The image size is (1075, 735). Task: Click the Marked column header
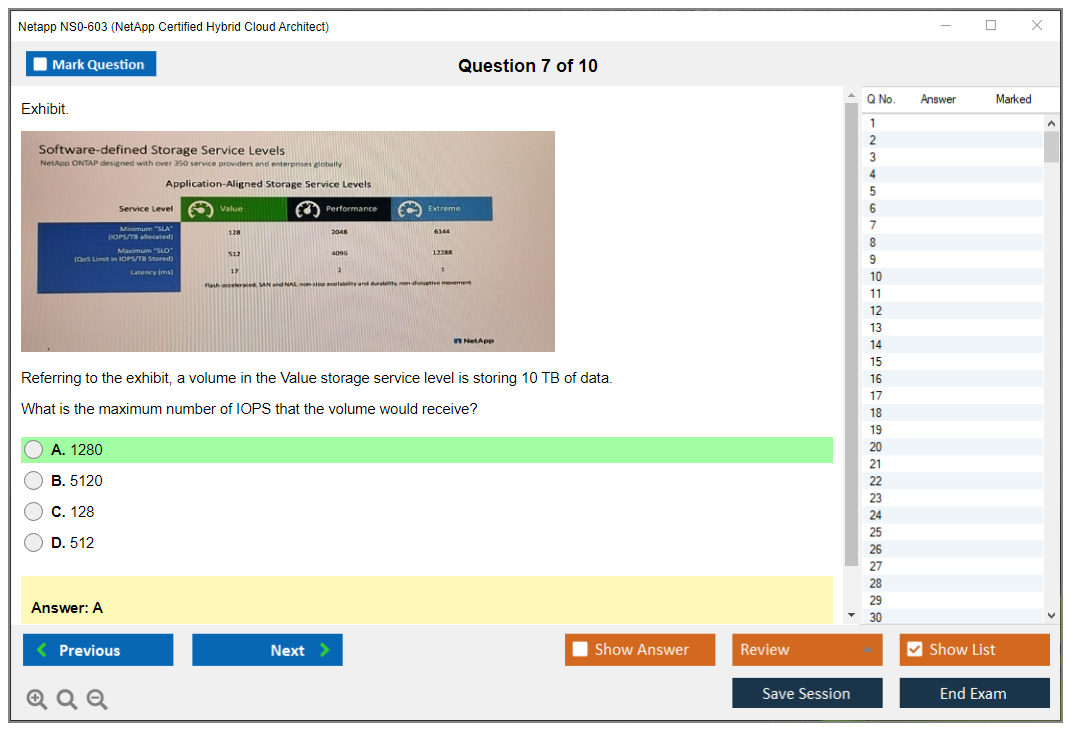pyautogui.click(x=1013, y=99)
